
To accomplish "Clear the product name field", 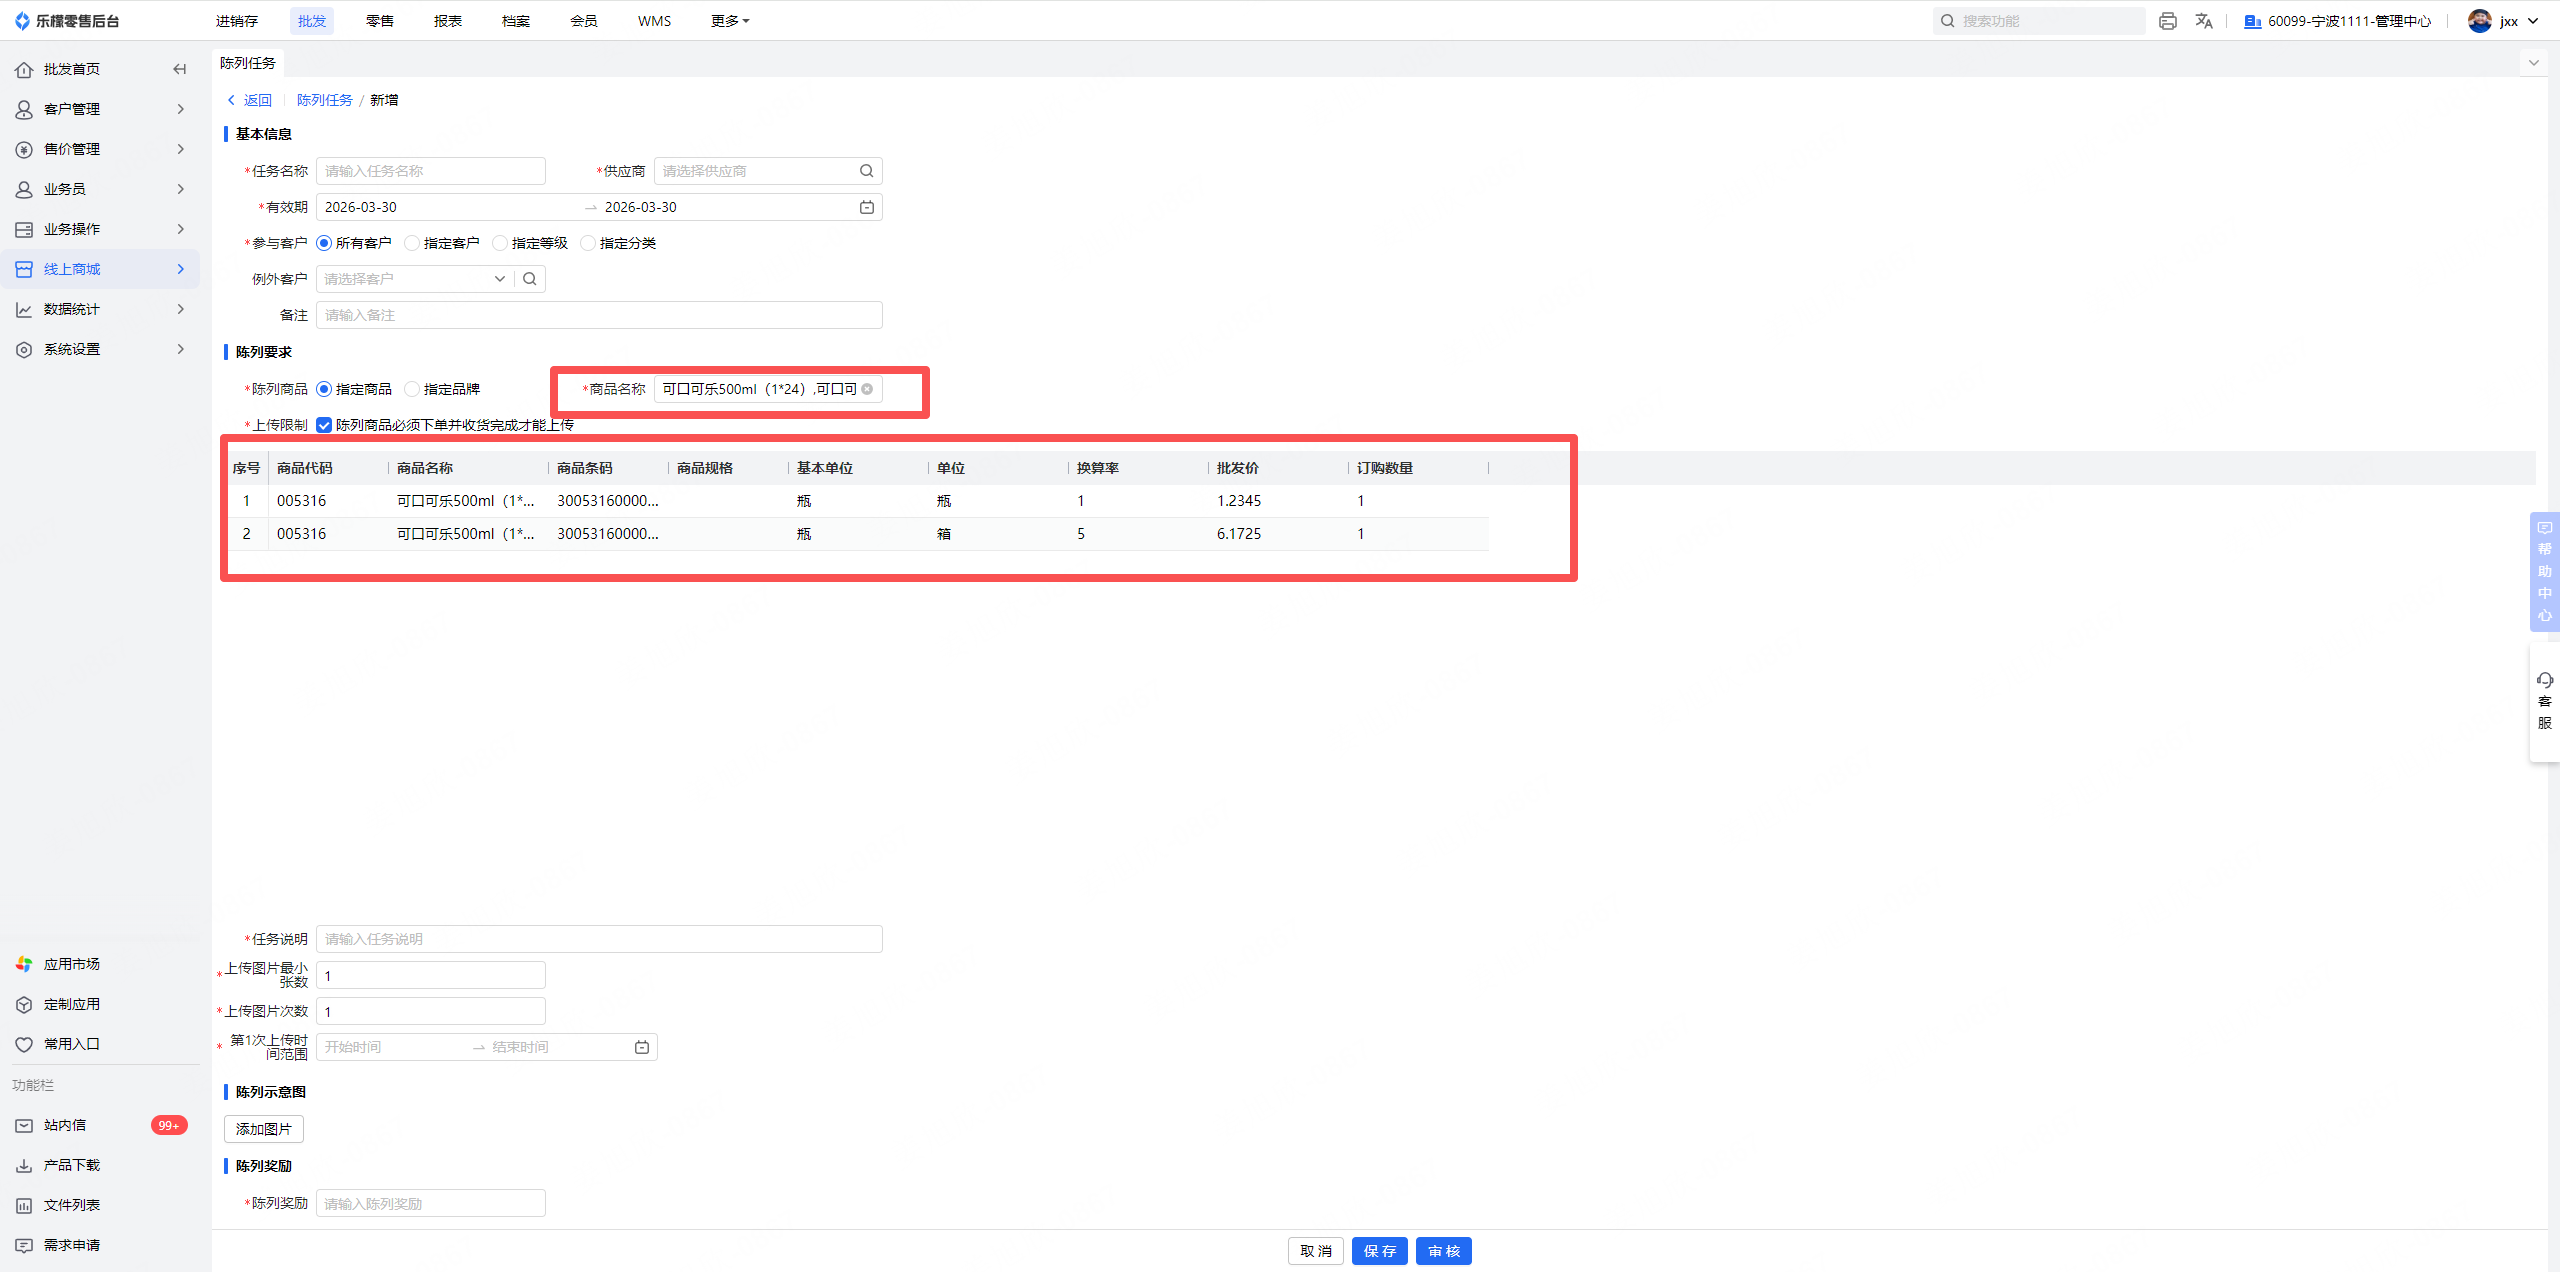I will click(867, 389).
